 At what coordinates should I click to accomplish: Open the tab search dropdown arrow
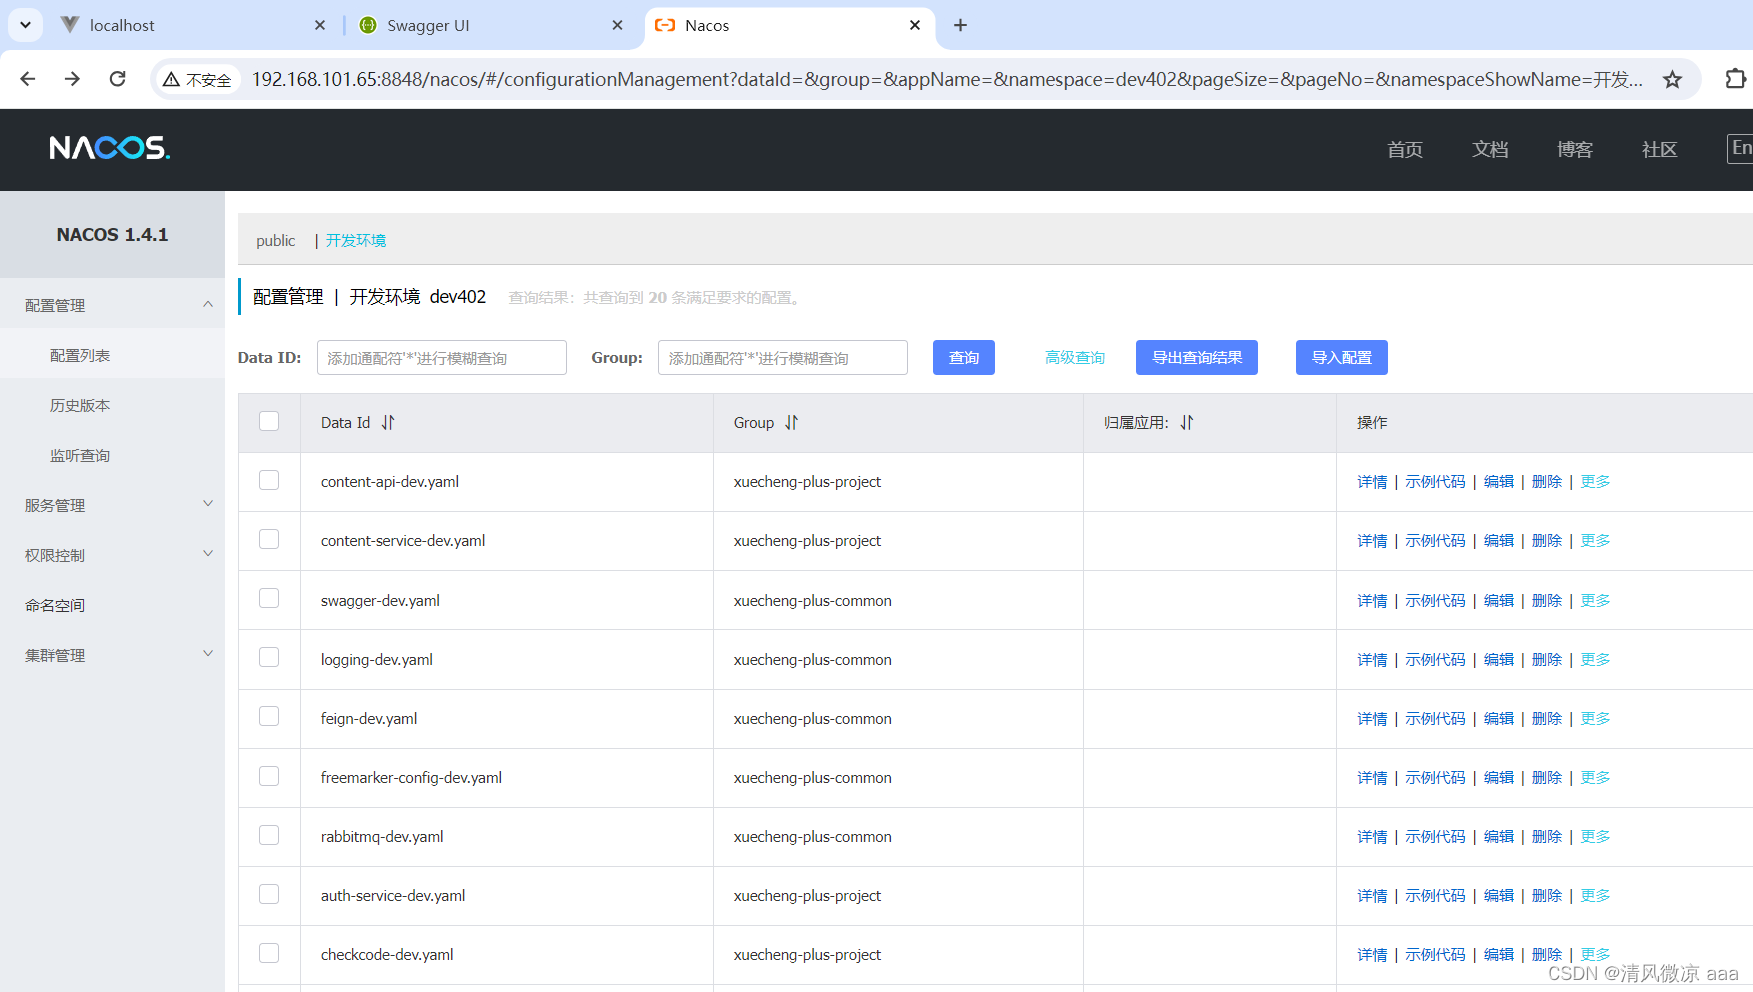click(25, 25)
